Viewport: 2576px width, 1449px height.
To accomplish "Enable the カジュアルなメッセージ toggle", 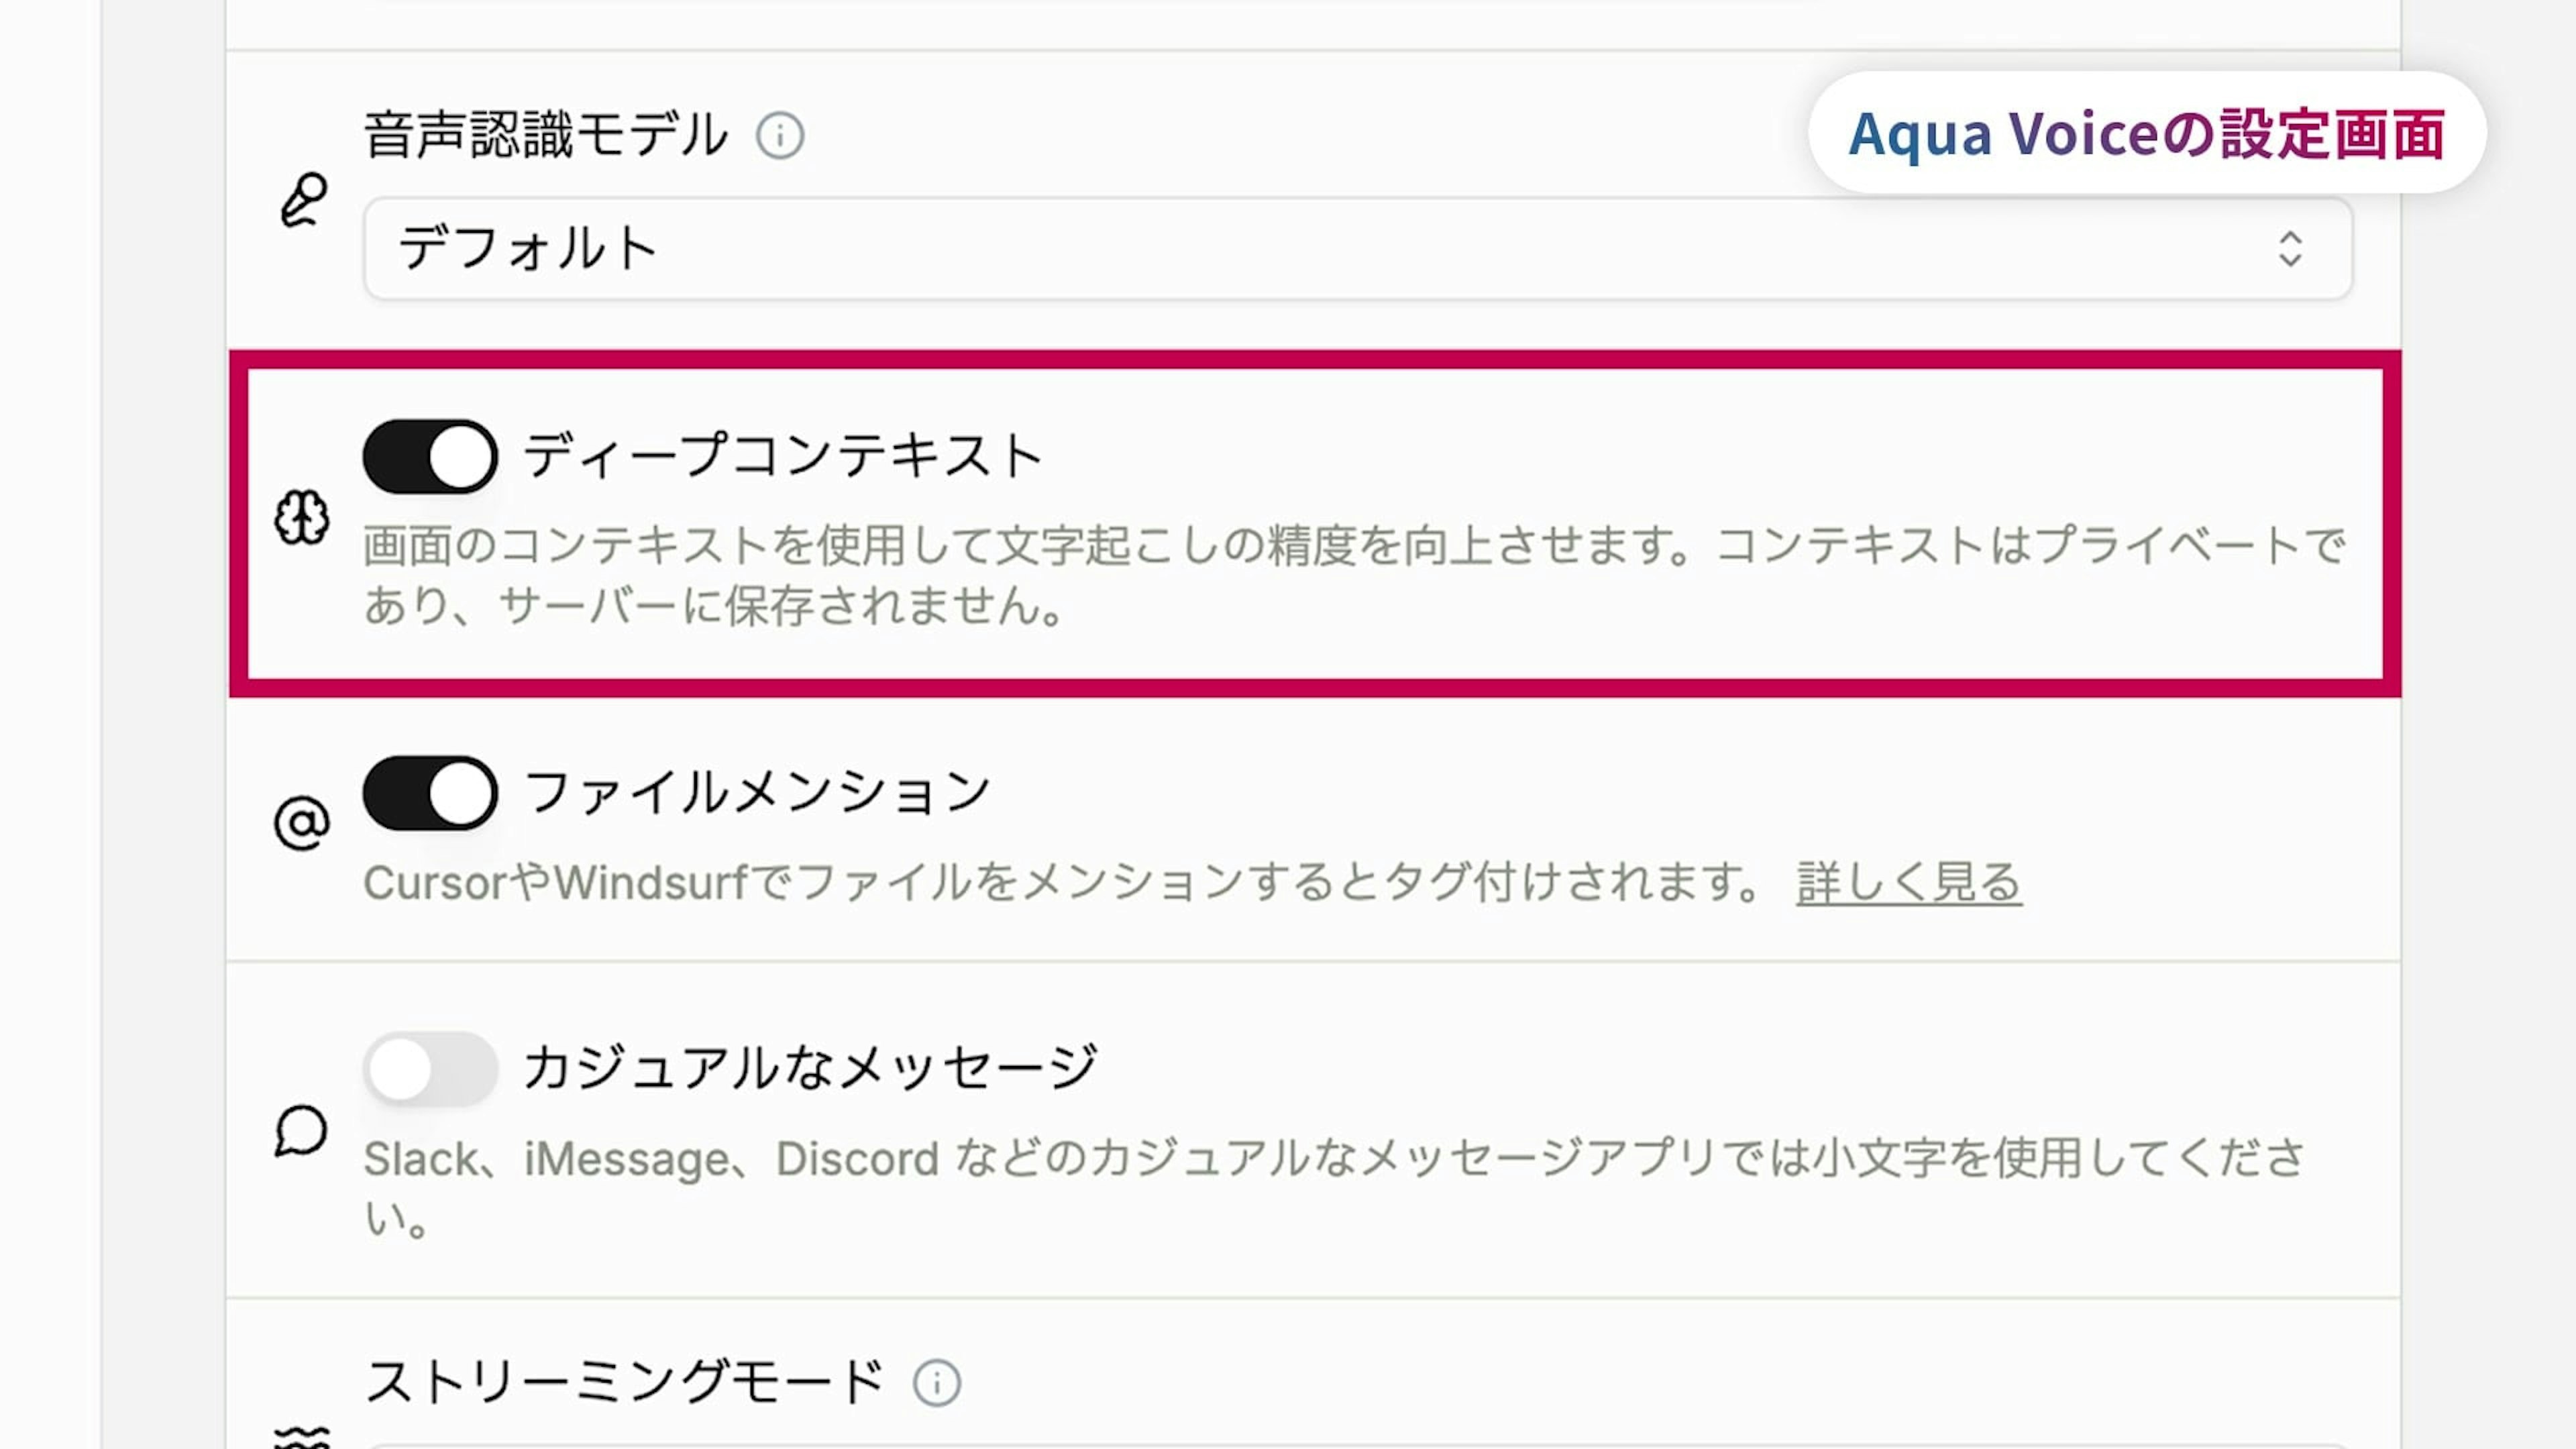I will (430, 1069).
